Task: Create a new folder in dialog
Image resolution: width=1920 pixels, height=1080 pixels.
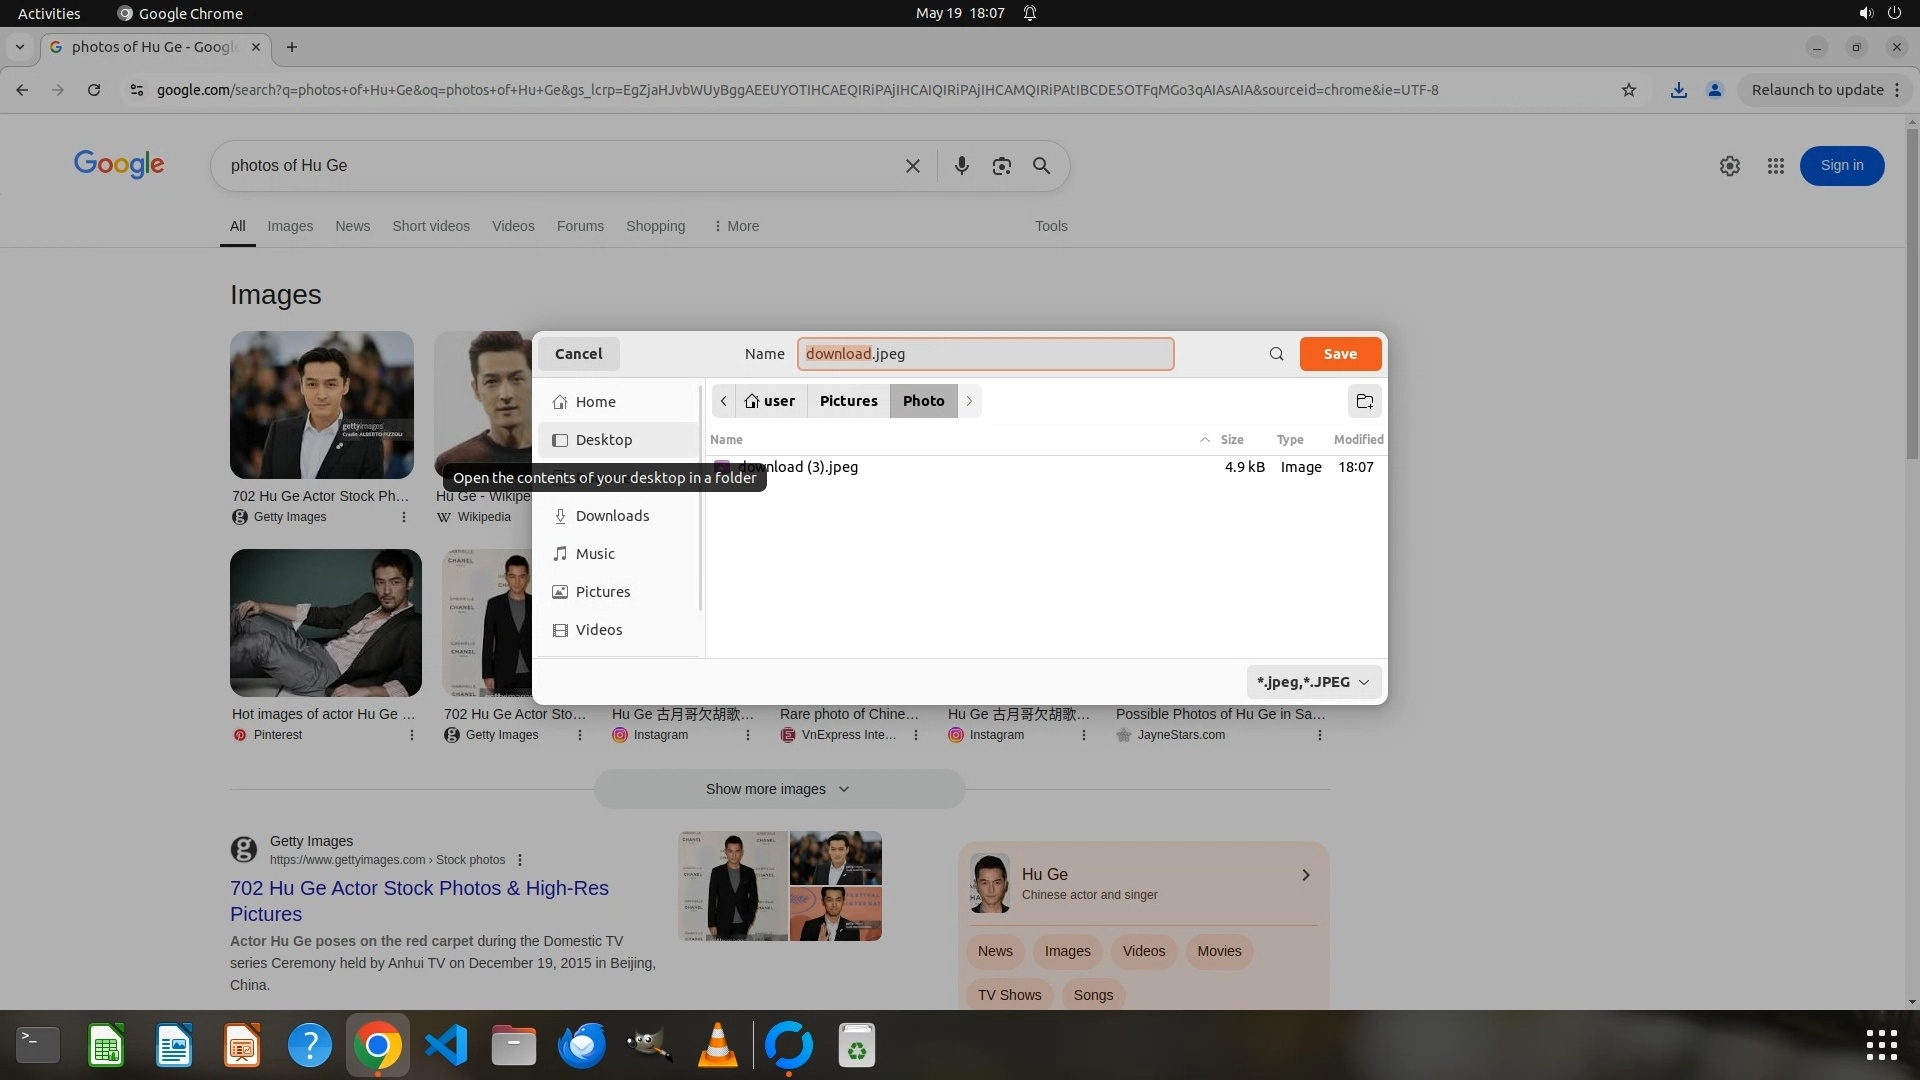Action: 1364,401
